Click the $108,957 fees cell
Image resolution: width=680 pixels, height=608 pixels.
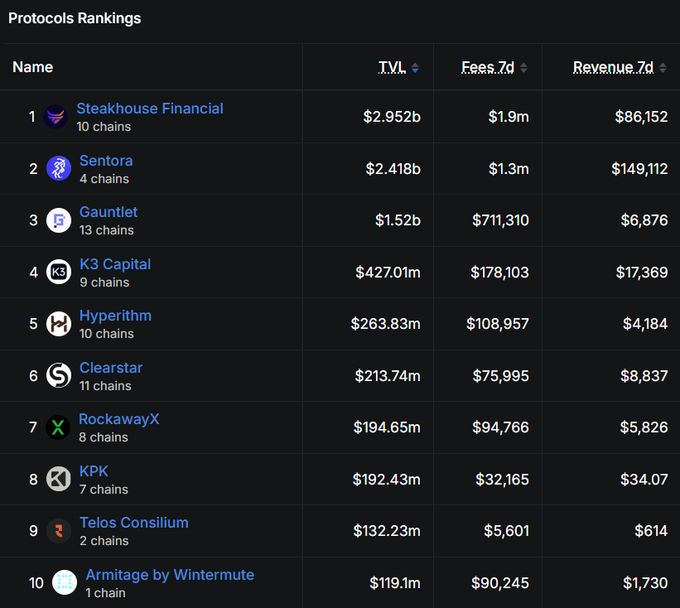(498, 324)
